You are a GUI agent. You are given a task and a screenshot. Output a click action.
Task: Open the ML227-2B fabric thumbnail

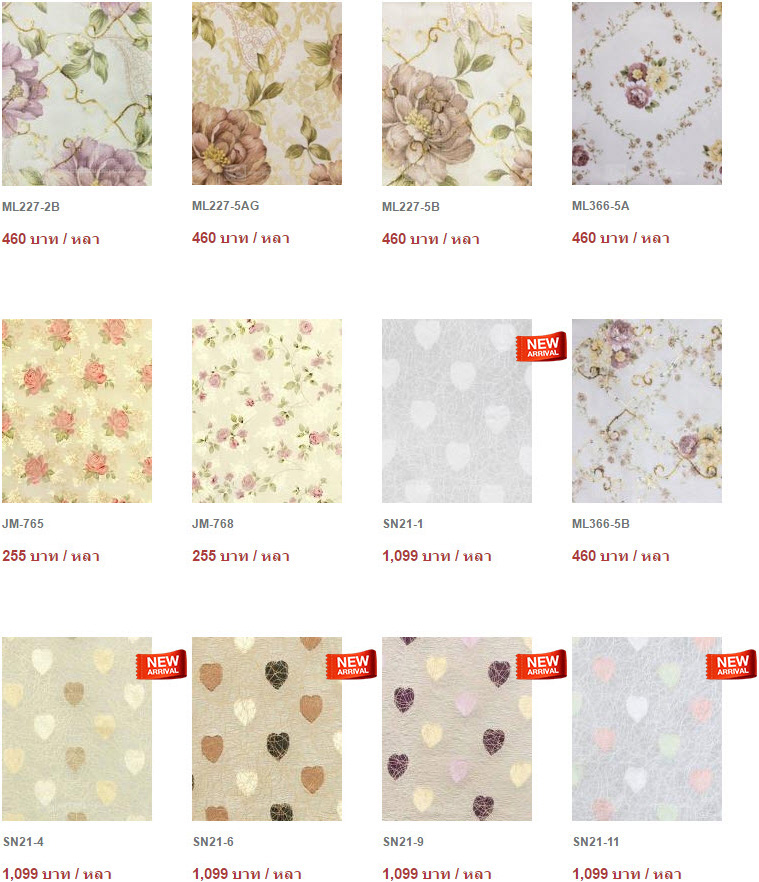(77, 93)
